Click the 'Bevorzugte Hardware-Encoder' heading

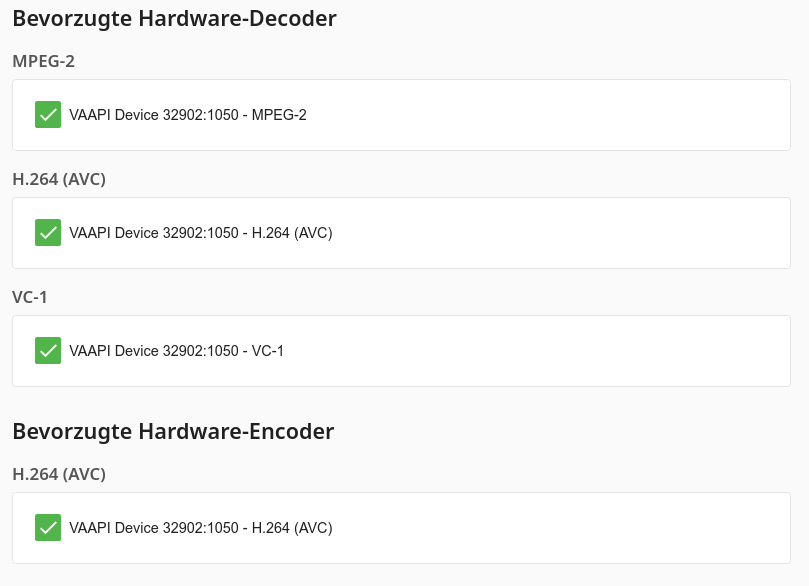pos(173,432)
